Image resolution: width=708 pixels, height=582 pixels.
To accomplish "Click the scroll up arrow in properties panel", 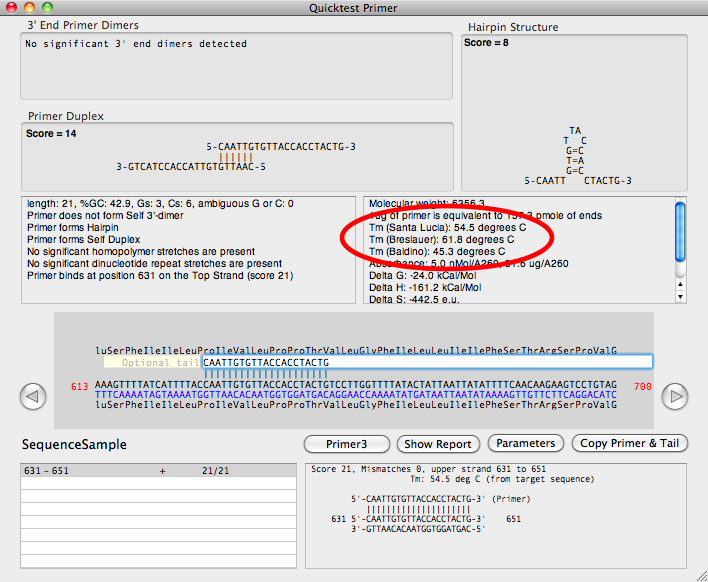I will 681,282.
